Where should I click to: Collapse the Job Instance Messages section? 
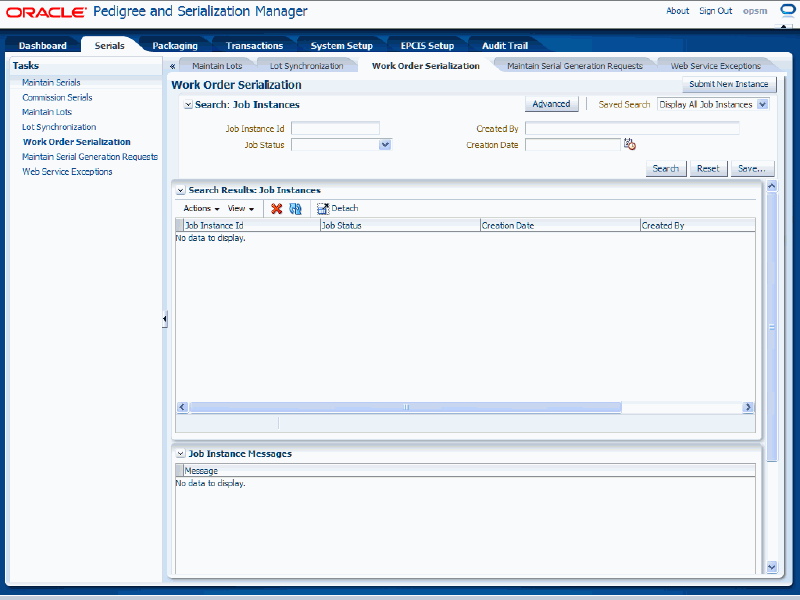click(181, 454)
